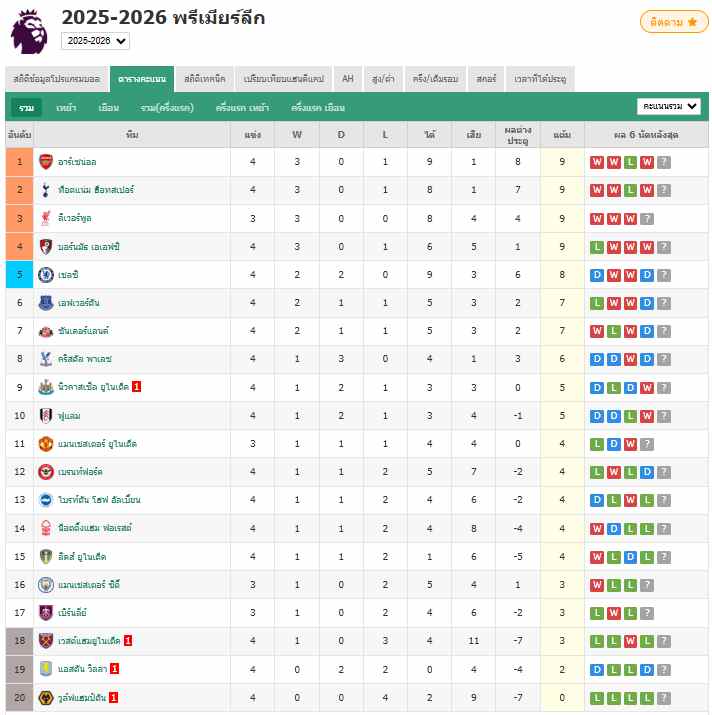Click the Manchester United crest icon

[x=46, y=444]
